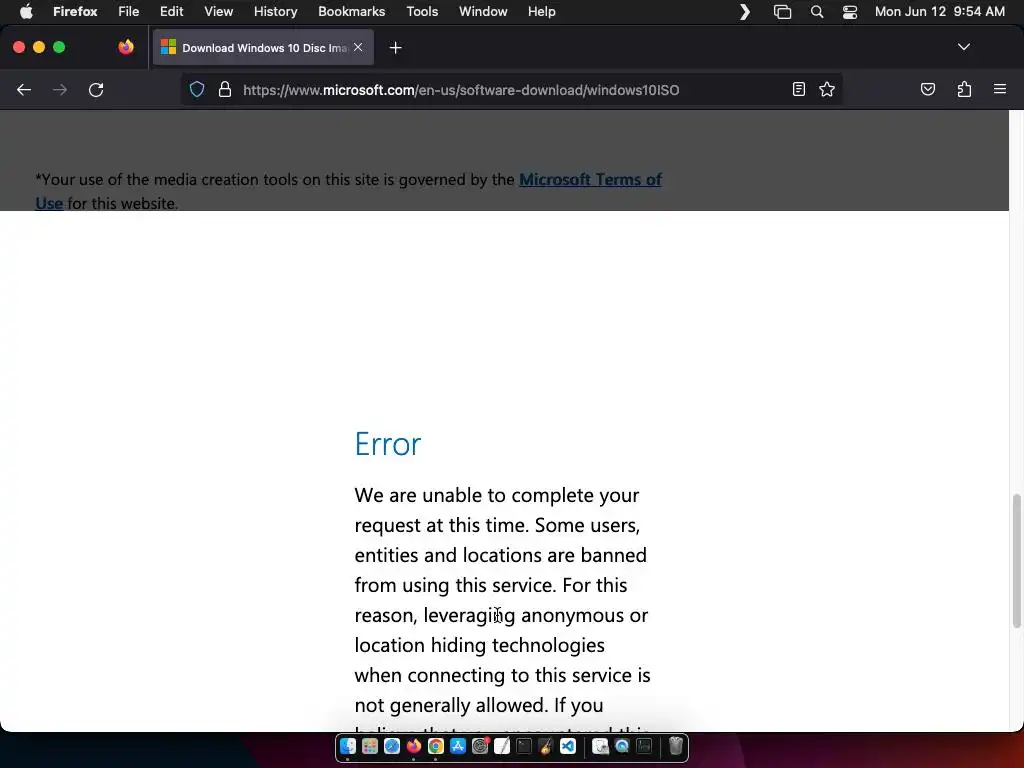Open the History menu

pyautogui.click(x=276, y=12)
